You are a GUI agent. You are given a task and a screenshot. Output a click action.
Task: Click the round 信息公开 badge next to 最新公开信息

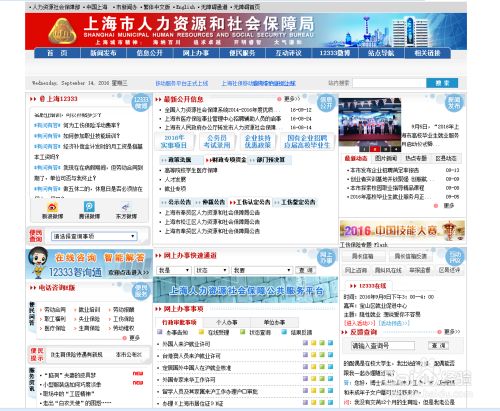tap(326, 103)
